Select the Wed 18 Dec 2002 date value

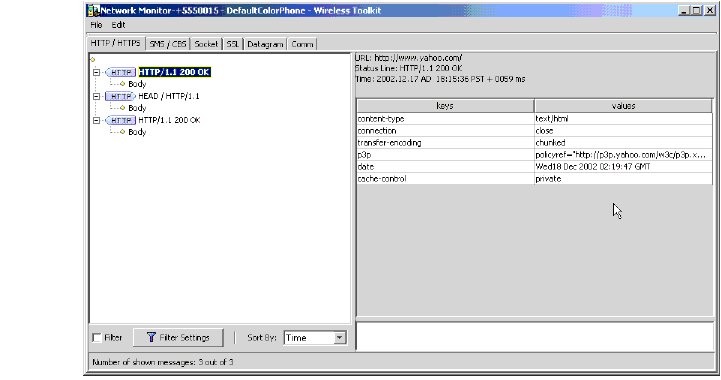[623, 167]
